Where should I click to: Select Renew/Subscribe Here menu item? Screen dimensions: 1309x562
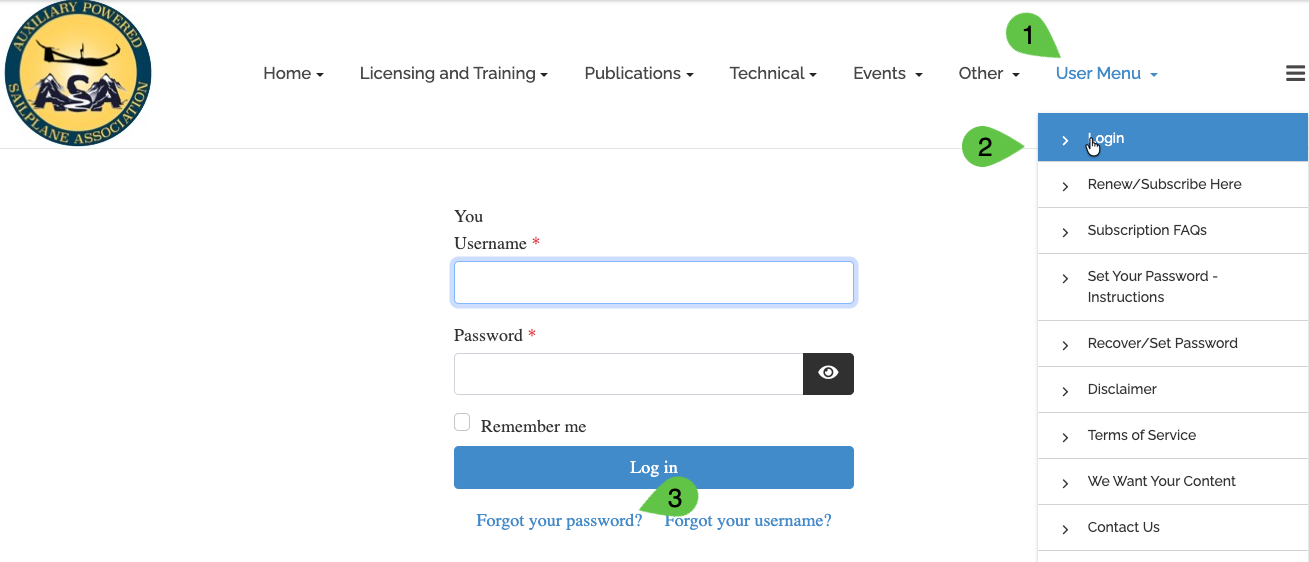(1164, 185)
